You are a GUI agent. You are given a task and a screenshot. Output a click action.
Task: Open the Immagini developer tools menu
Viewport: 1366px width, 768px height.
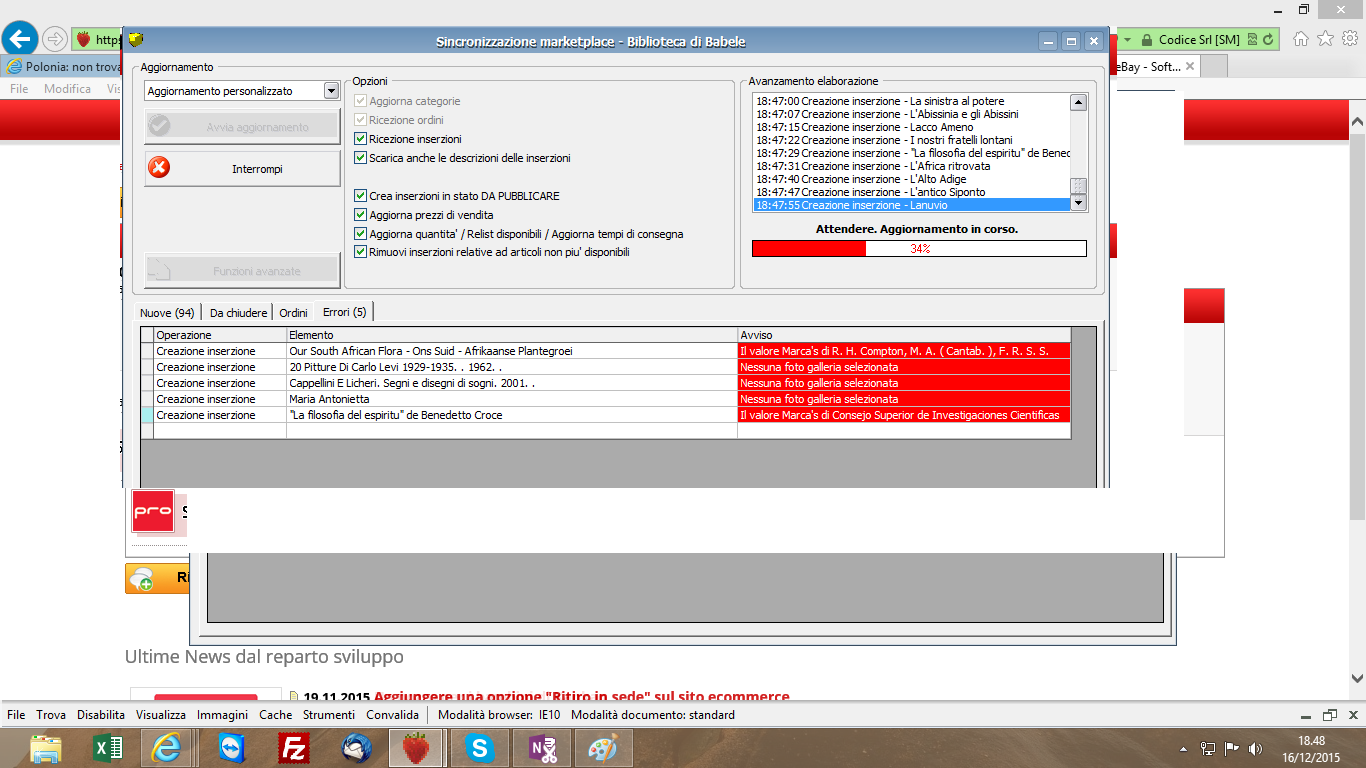click(222, 715)
